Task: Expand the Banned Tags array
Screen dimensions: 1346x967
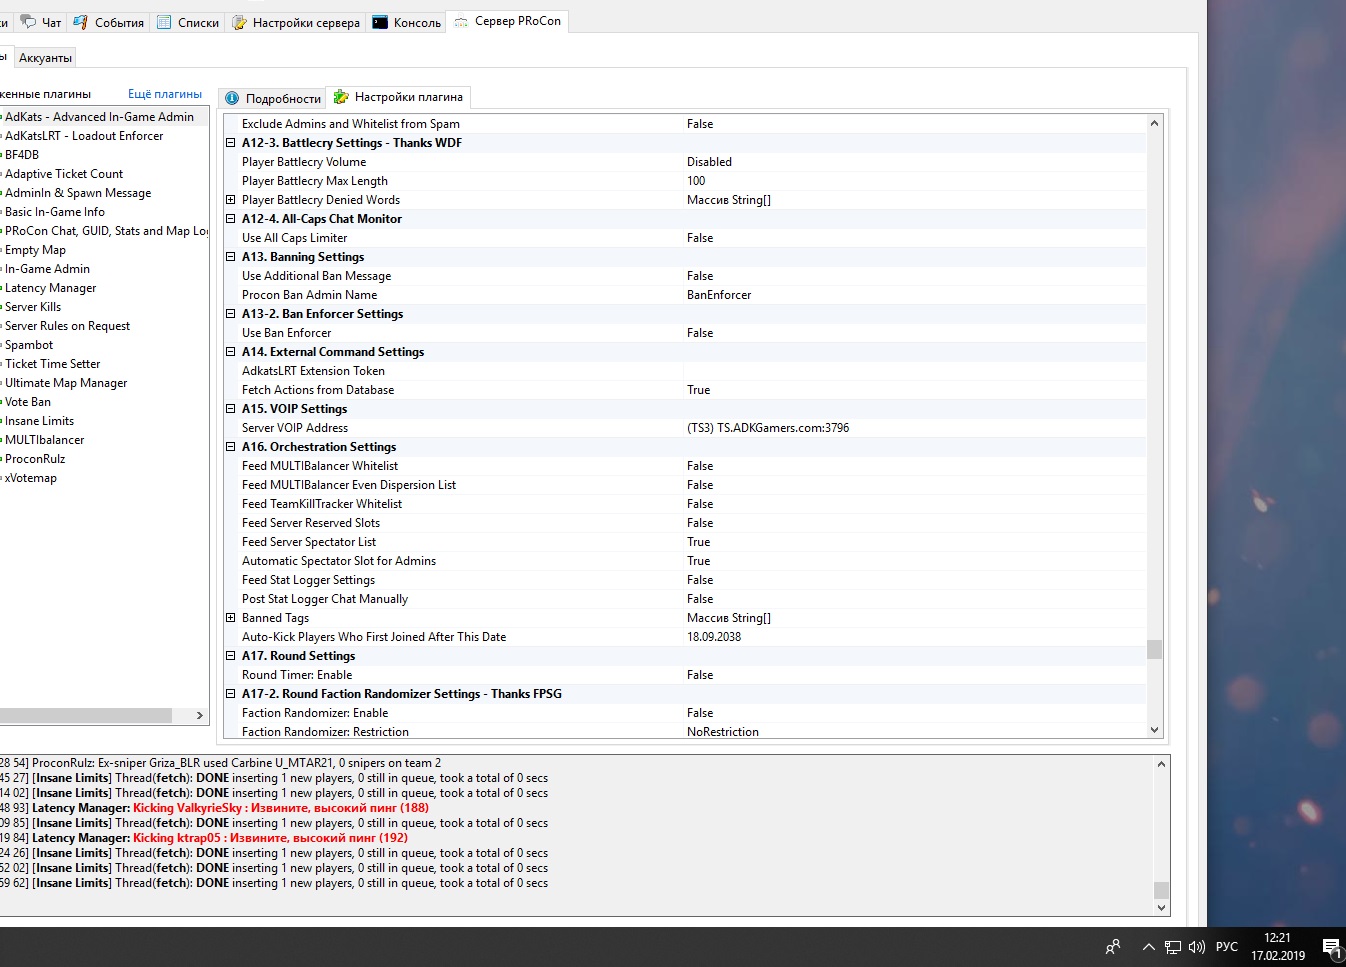Action: 231,618
